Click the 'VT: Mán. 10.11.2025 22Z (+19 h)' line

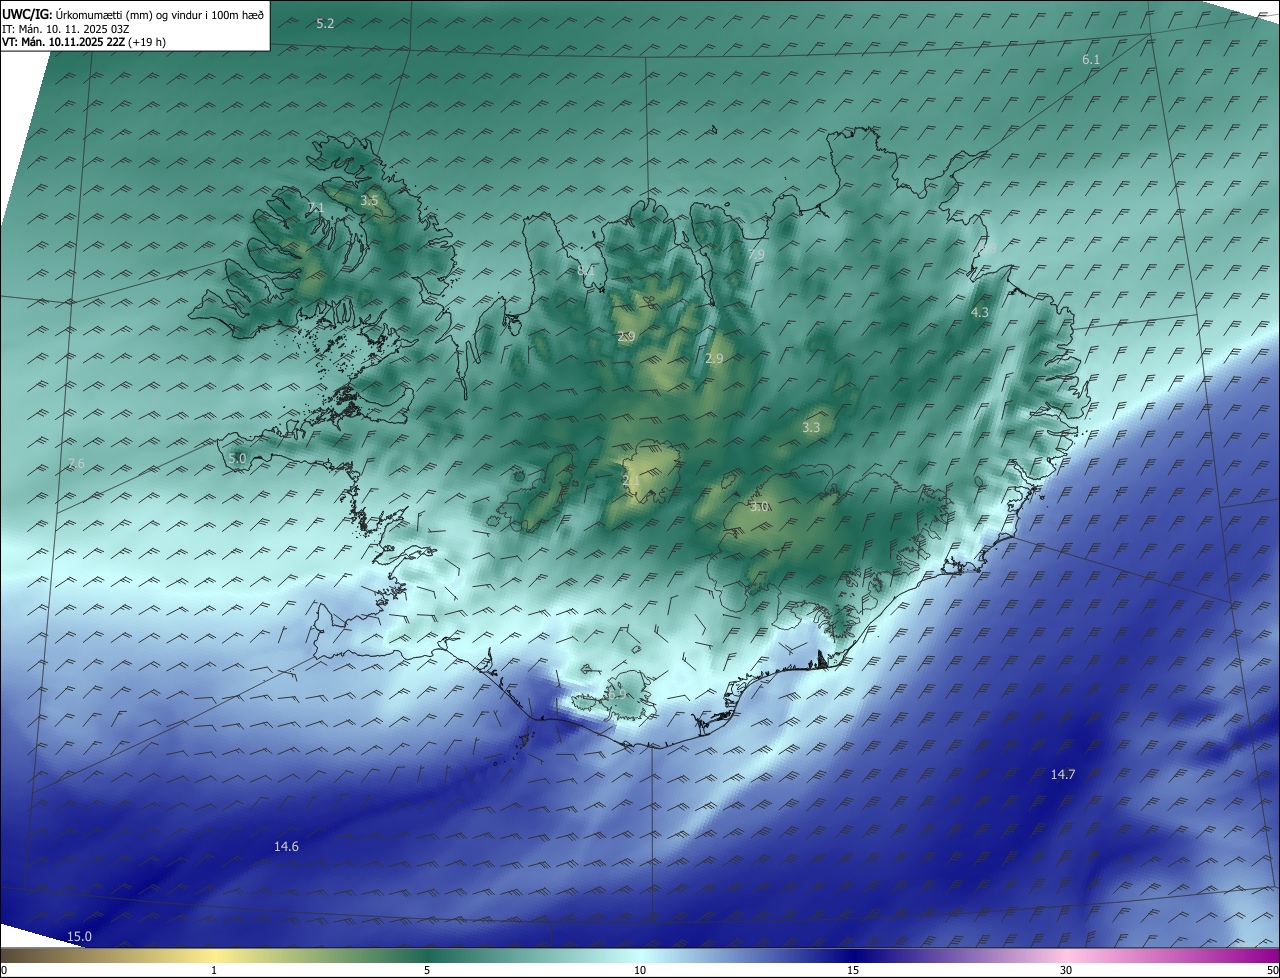[x=83, y=42]
